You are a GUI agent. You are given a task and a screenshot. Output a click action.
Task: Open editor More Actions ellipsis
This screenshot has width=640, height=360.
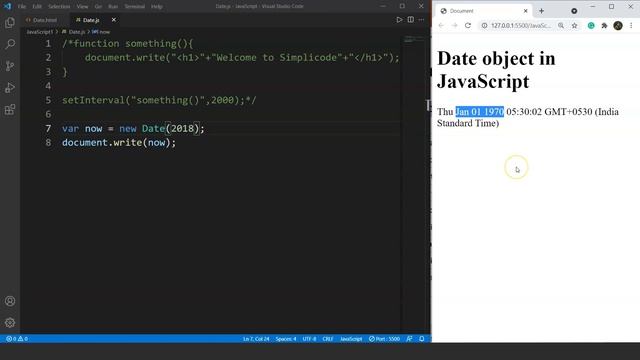pos(421,20)
